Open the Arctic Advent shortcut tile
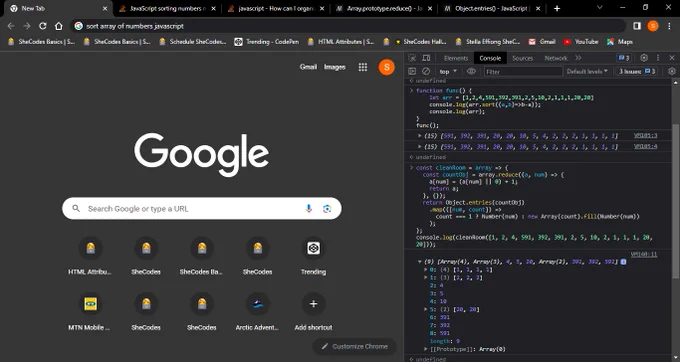 click(x=258, y=312)
